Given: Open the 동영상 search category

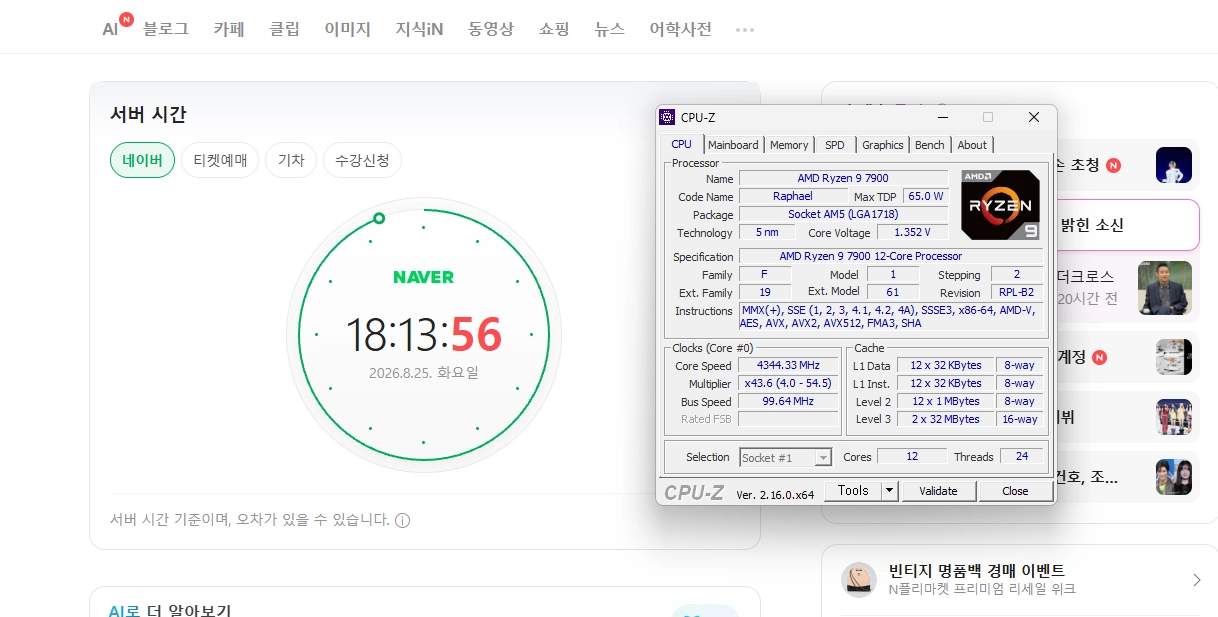Looking at the screenshot, I should (491, 29).
